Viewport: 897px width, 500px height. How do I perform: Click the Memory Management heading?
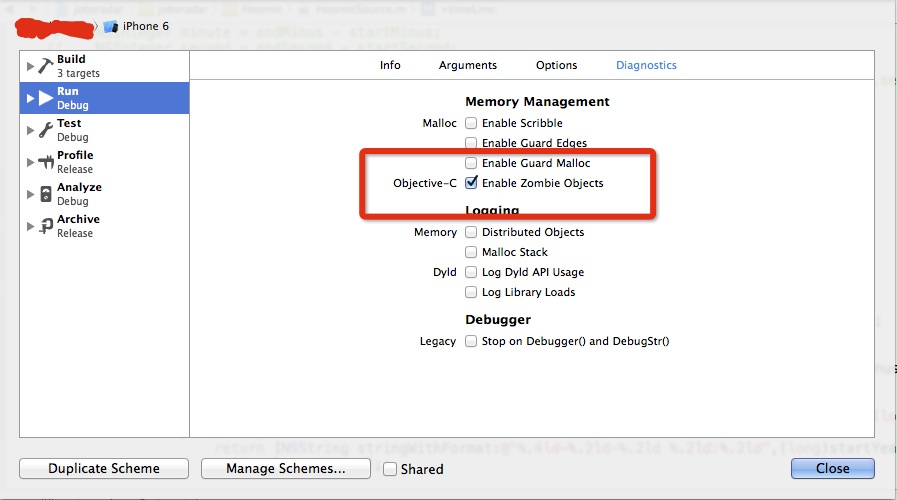537,102
